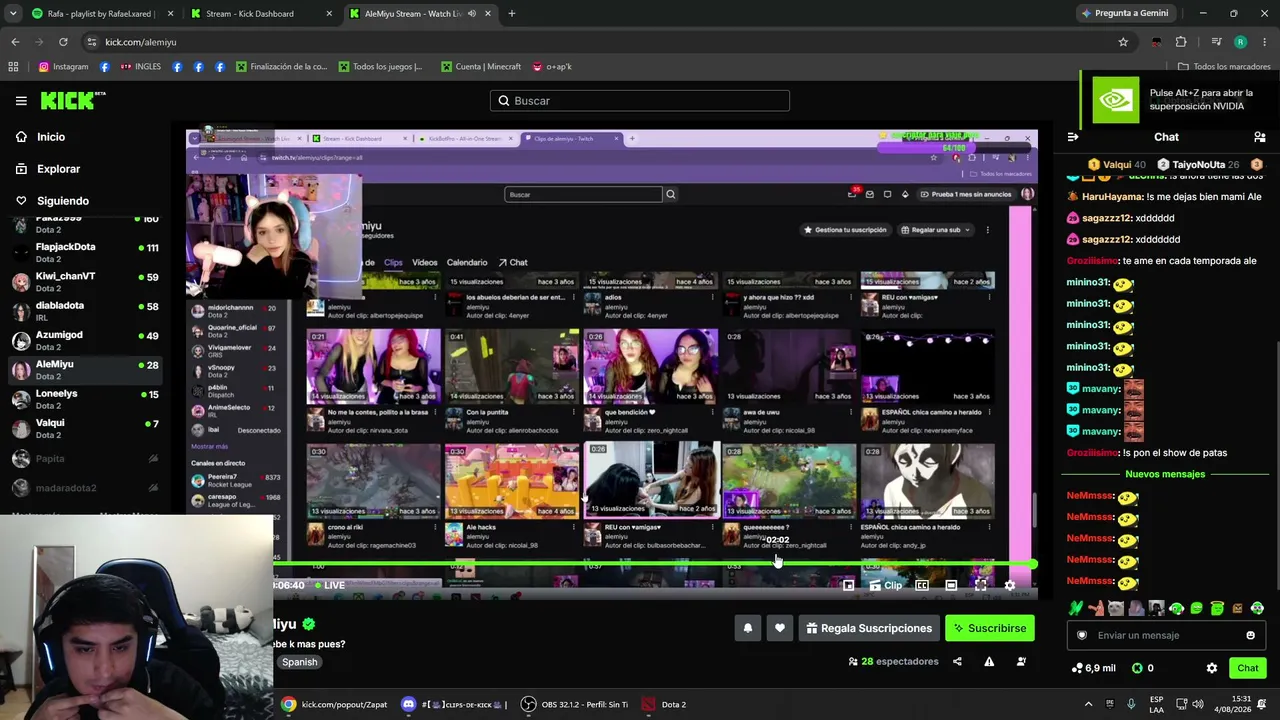1280x720 pixels.
Task: Open Azumigod channel from the sidebar
Action: click(x=85, y=341)
